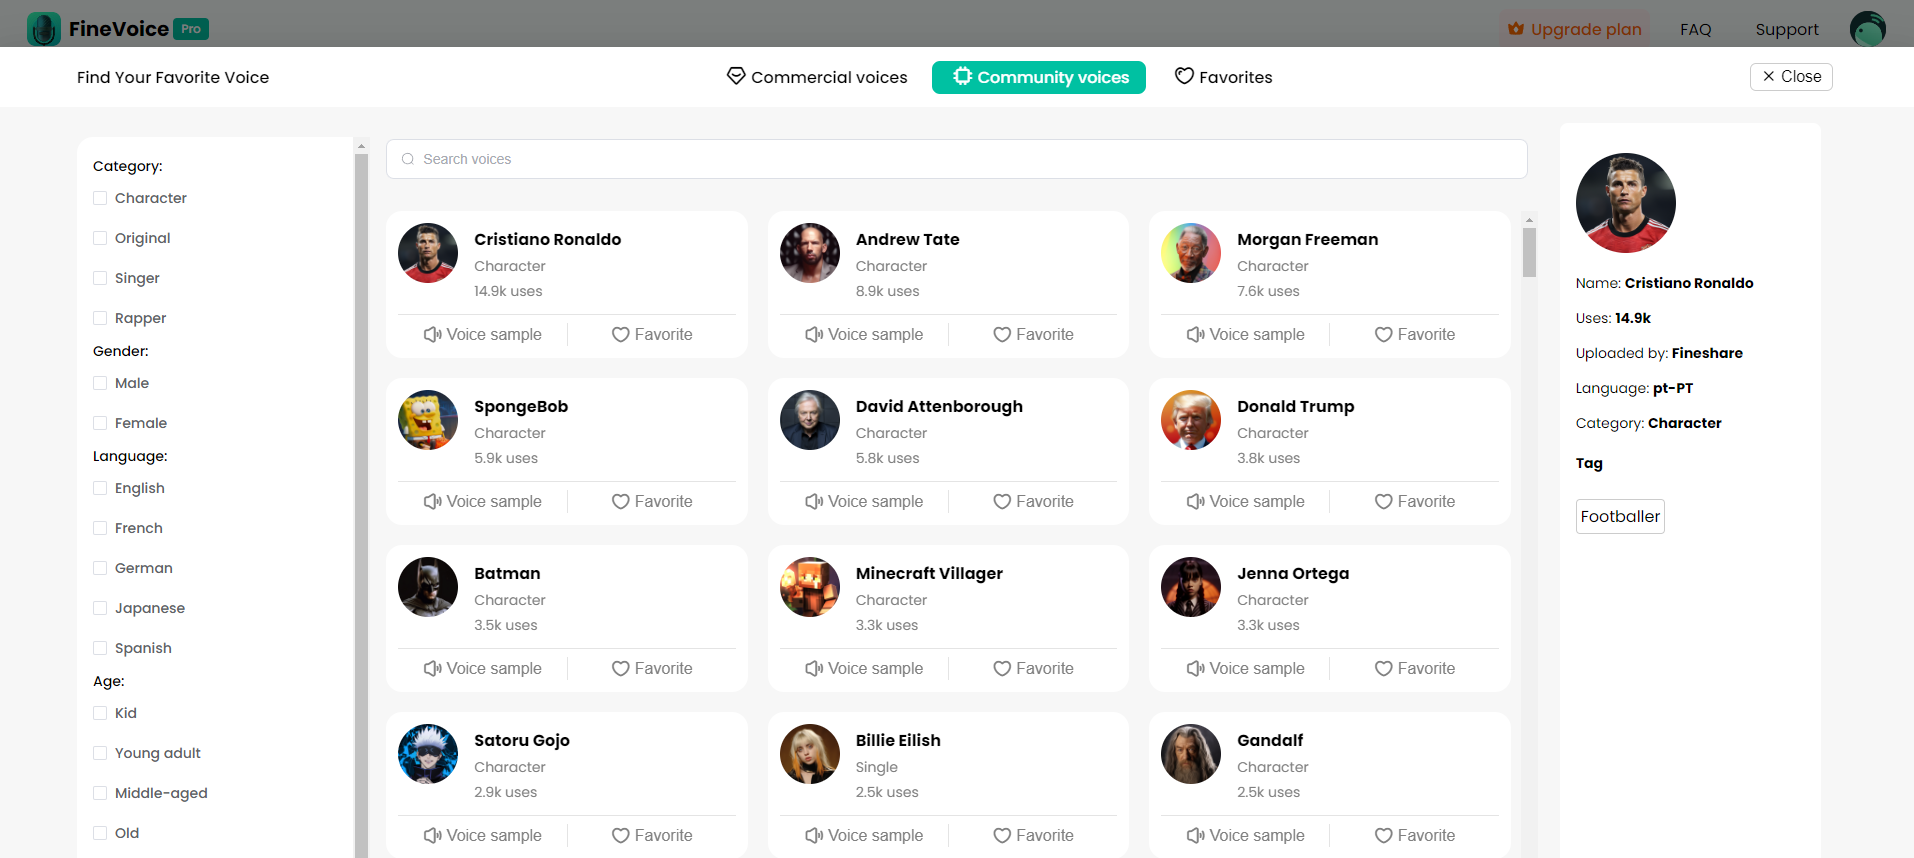
Task: Click heart icon on Gandalf card
Action: [1383, 835]
